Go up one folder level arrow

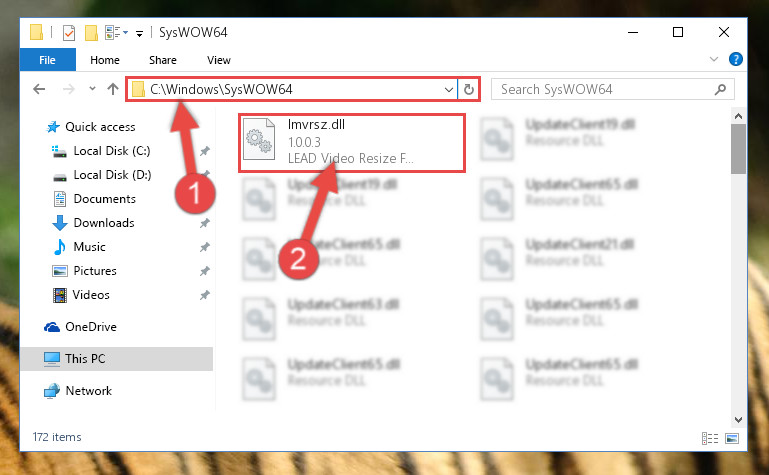pos(113,89)
